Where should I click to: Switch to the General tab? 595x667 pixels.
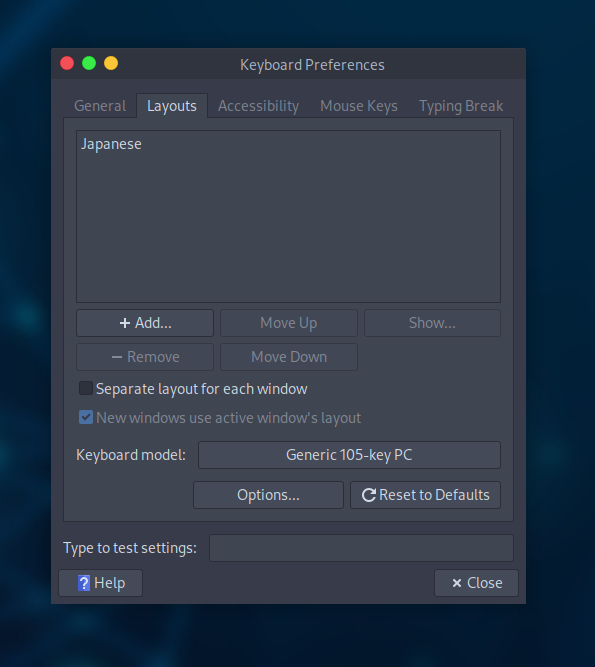pyautogui.click(x=100, y=106)
